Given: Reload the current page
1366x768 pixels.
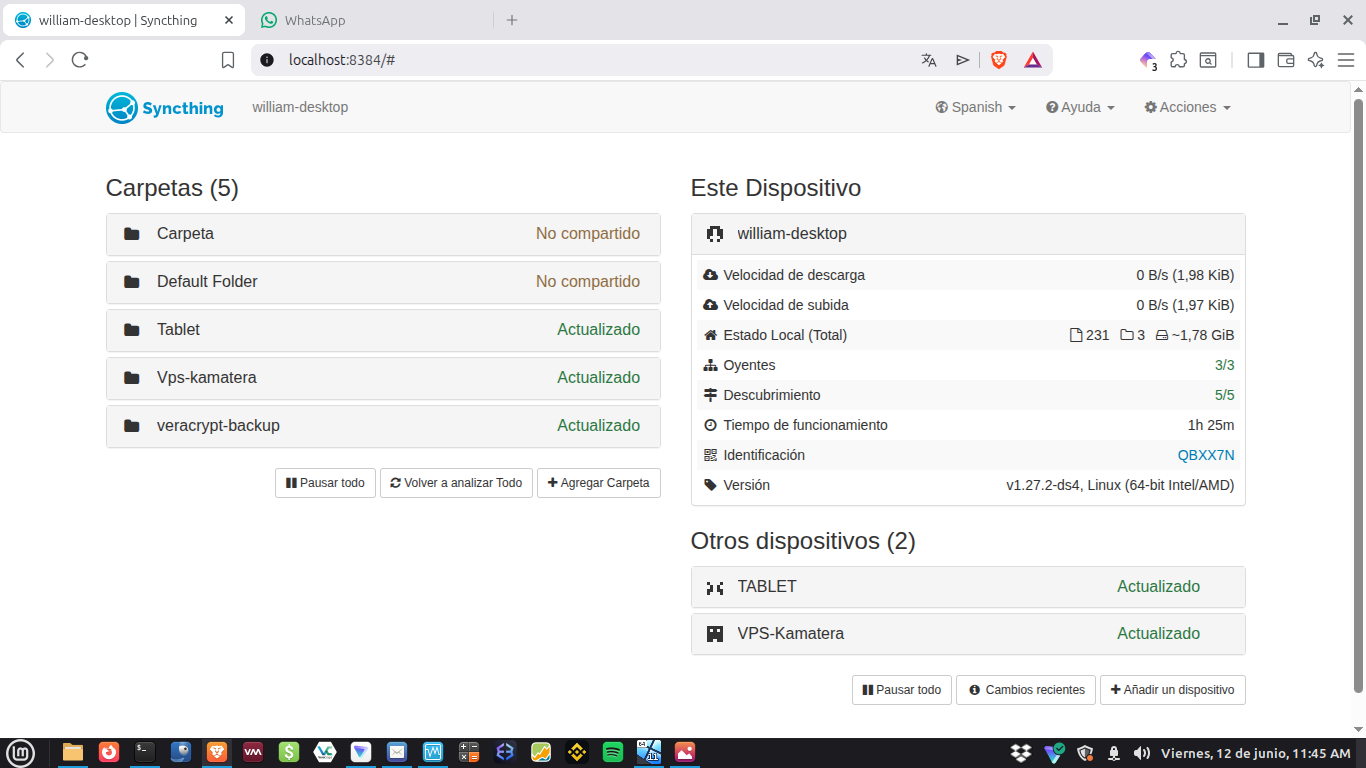Looking at the screenshot, I should (x=80, y=60).
